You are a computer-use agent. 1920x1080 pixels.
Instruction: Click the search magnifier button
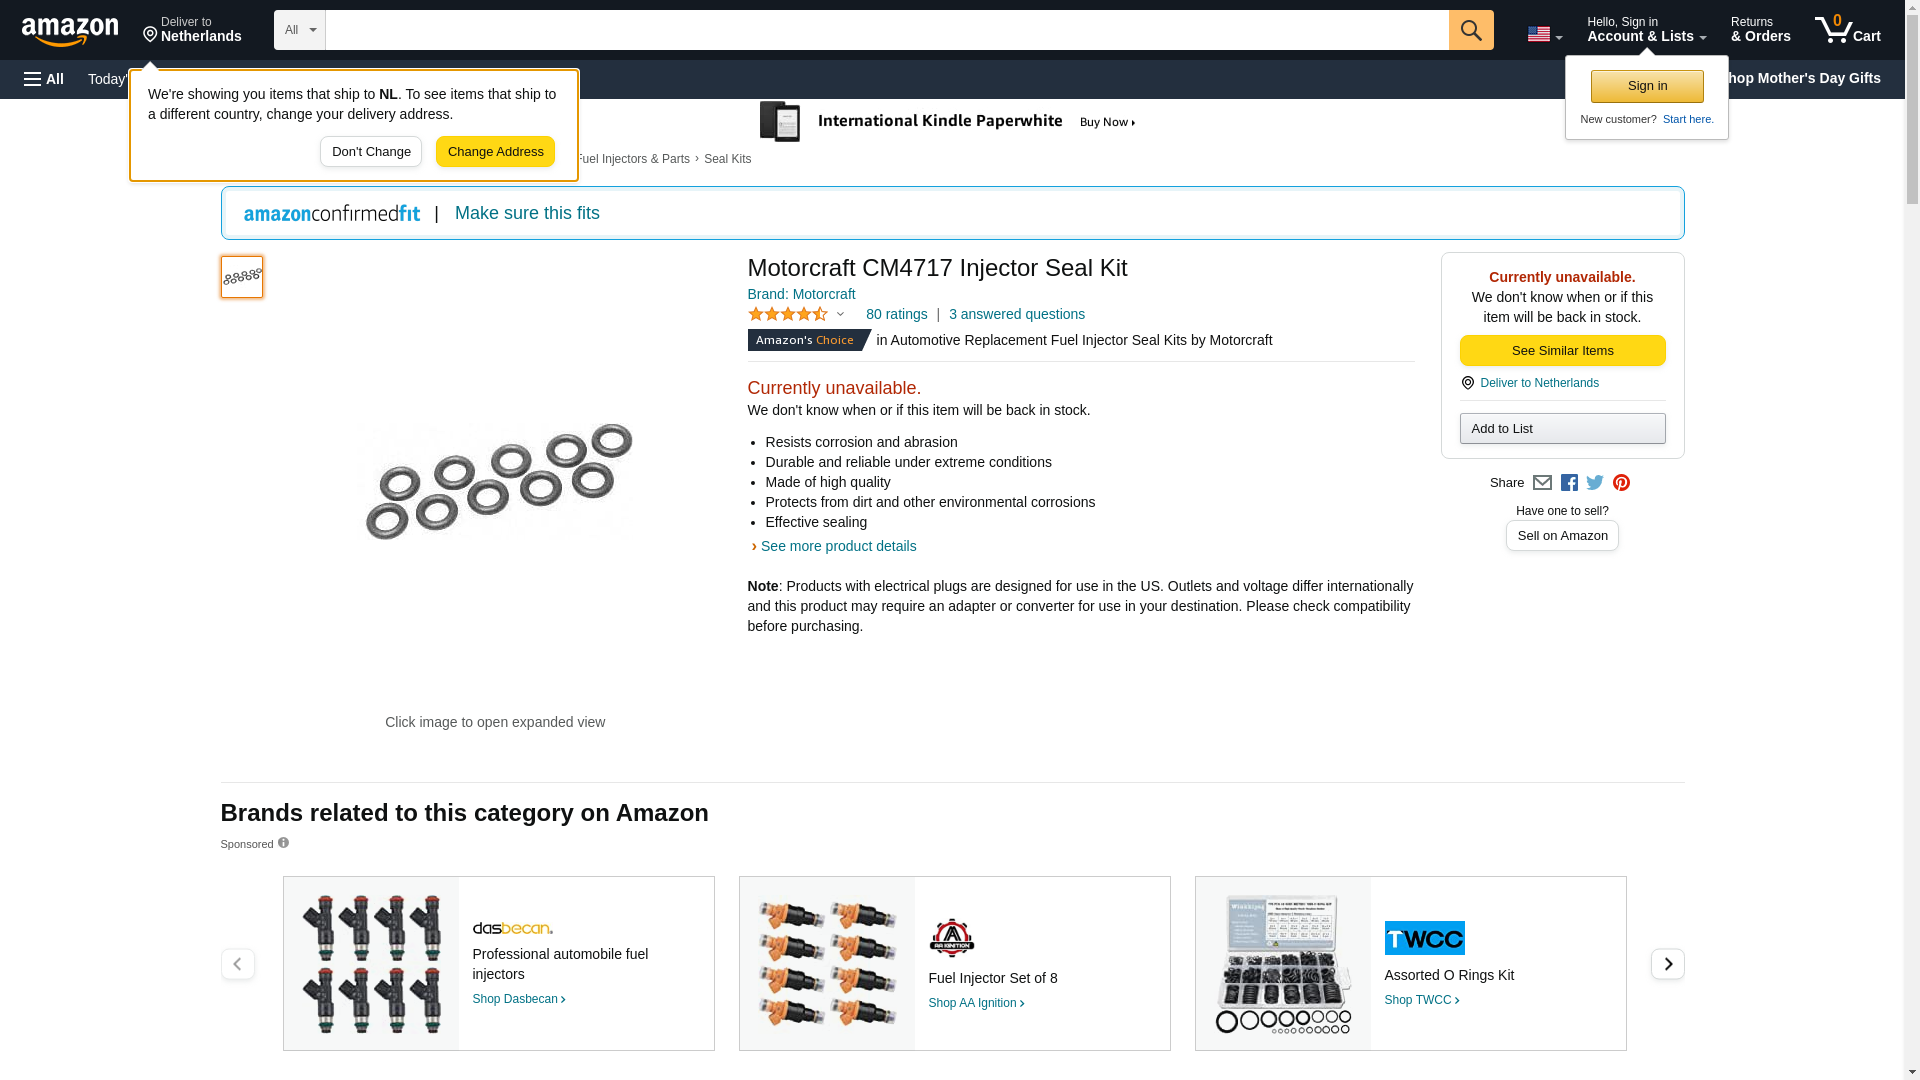[x=1470, y=30]
